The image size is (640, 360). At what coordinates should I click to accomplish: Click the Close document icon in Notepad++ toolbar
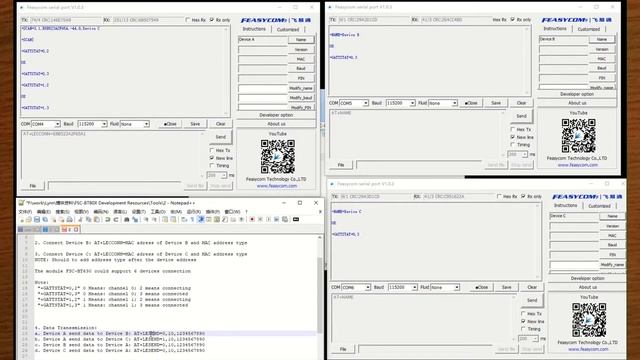[54, 220]
